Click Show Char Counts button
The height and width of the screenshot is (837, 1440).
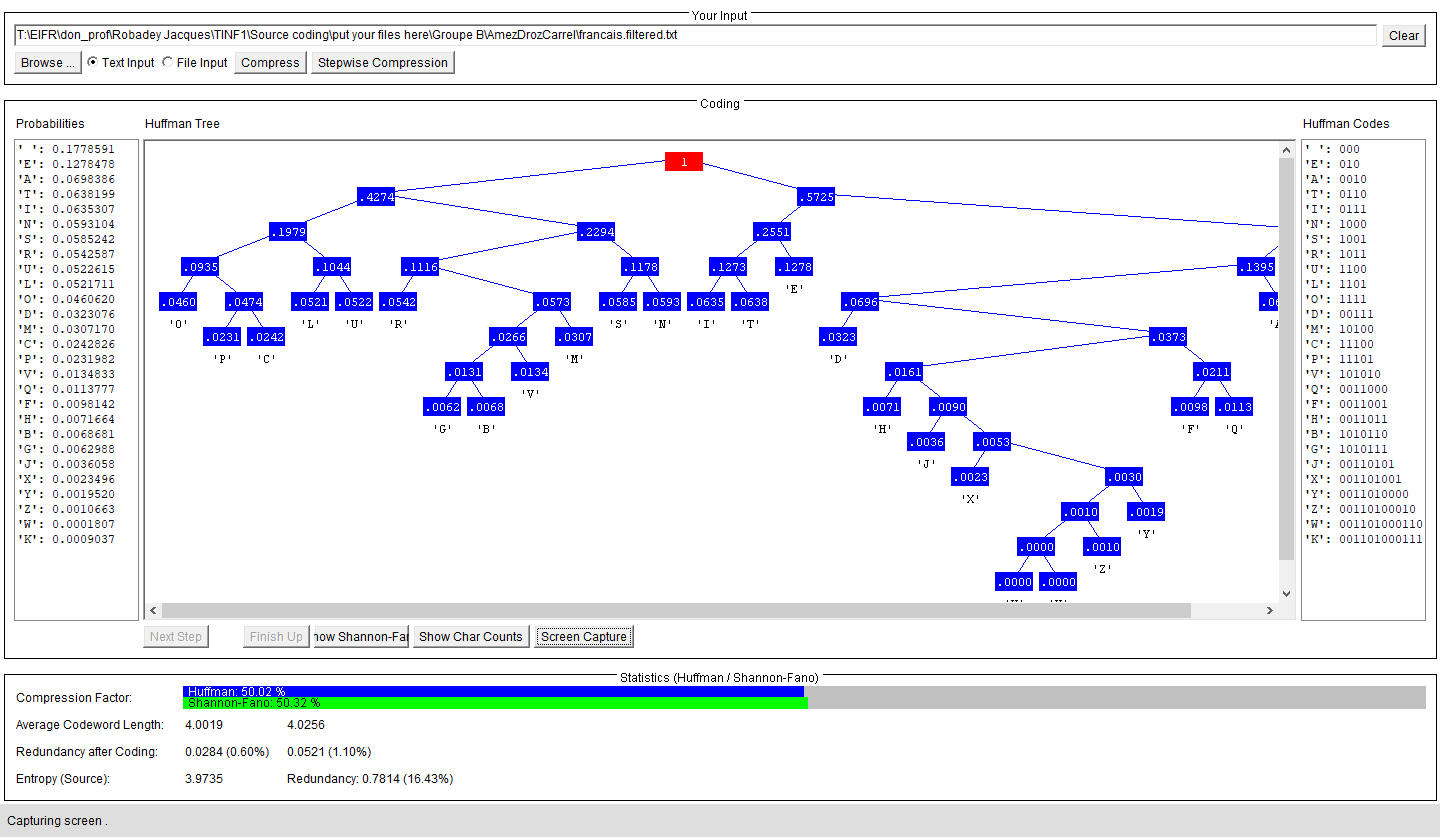pyautogui.click(x=470, y=637)
